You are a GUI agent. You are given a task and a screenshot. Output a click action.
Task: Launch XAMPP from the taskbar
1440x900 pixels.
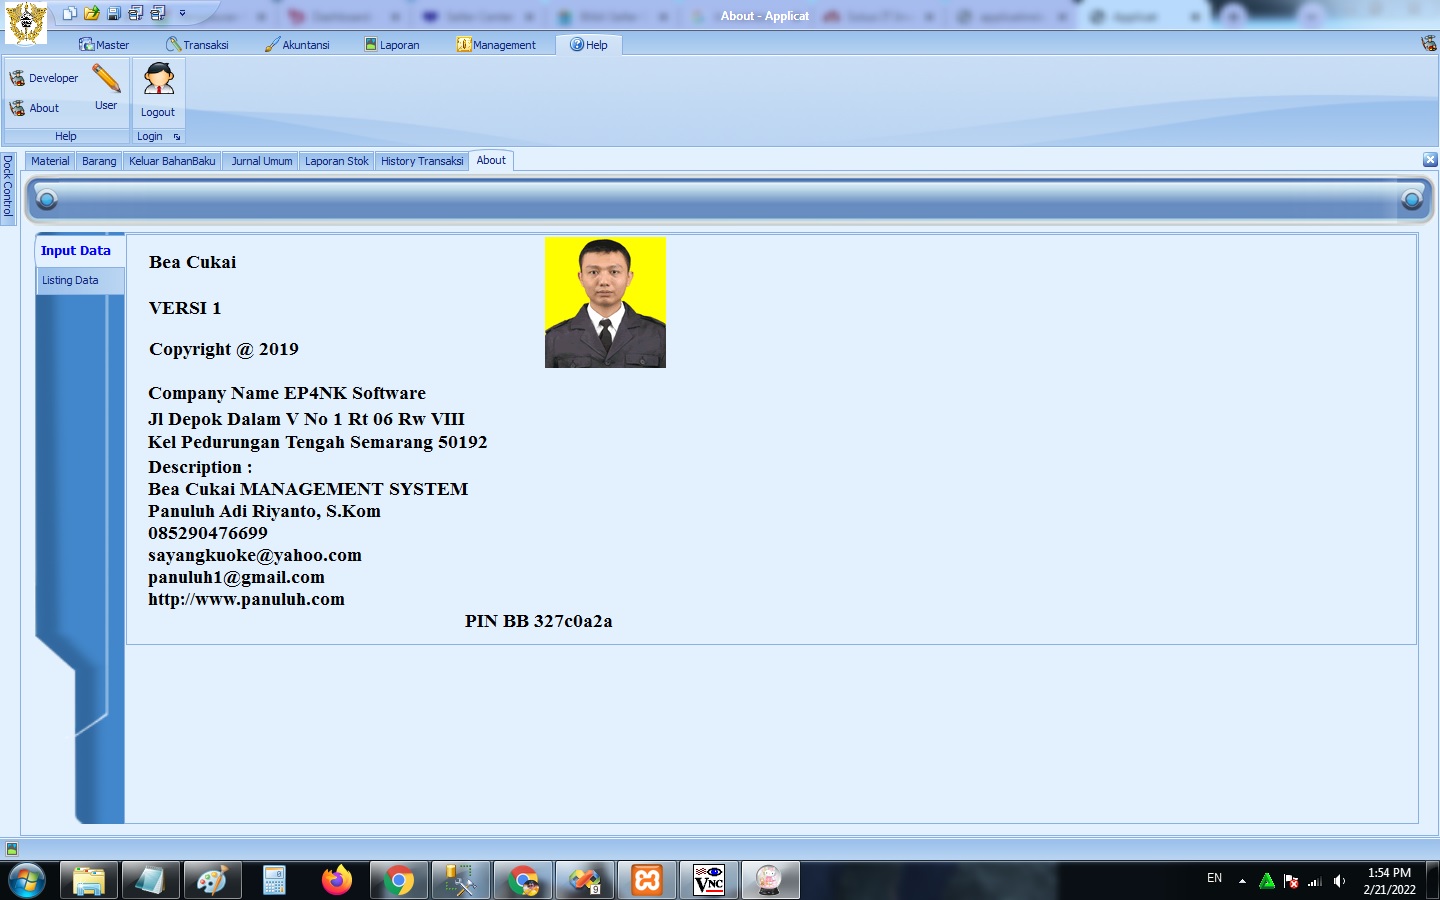click(647, 880)
